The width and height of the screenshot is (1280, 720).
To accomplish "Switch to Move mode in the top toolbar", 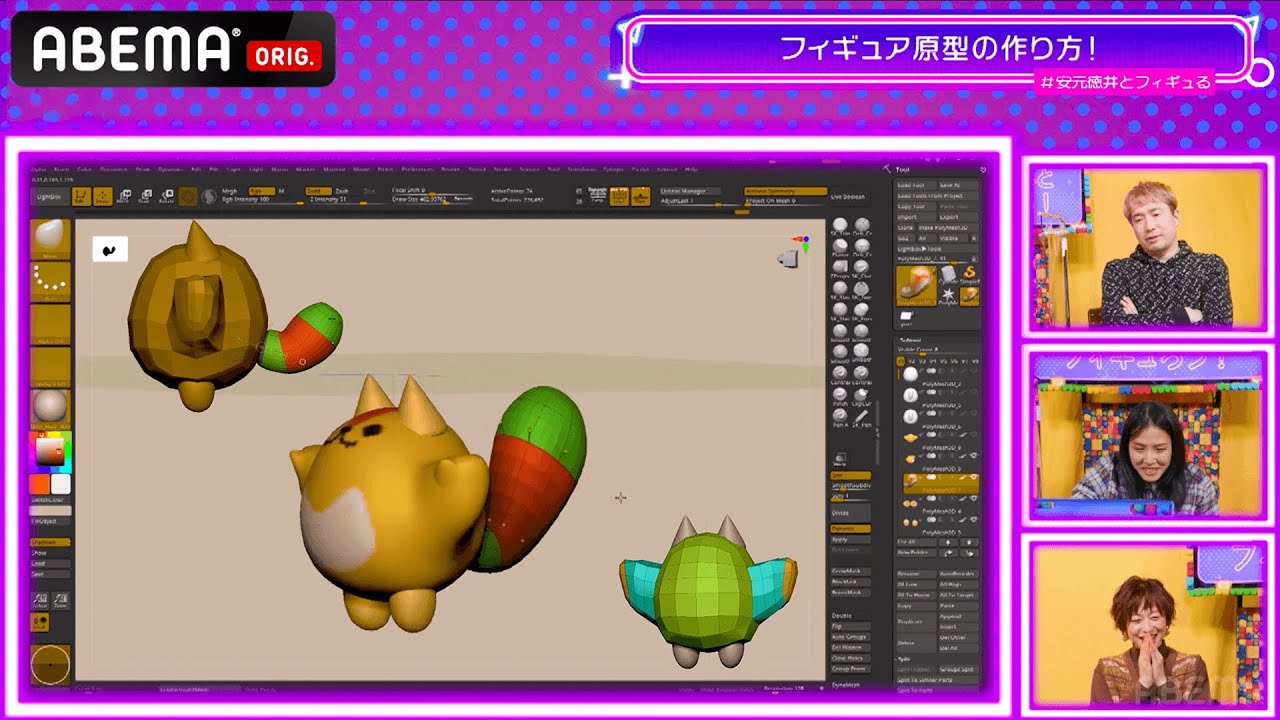I will click(x=124, y=196).
